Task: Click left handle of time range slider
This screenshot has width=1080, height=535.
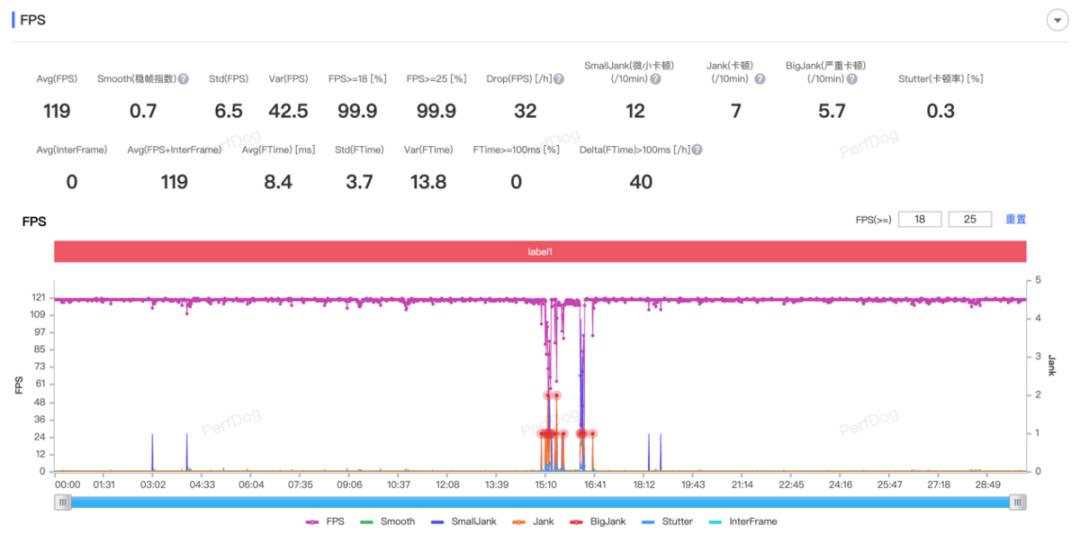Action: 63,503
